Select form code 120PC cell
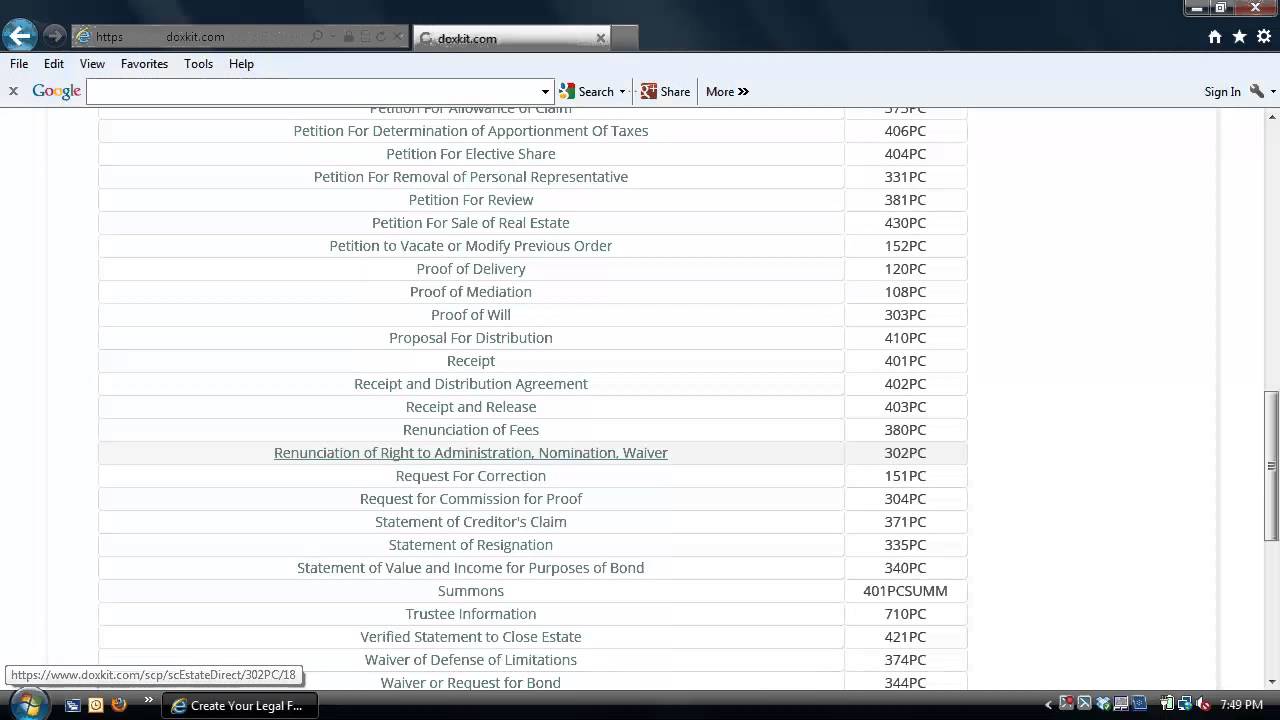The image size is (1280, 720). (905, 269)
